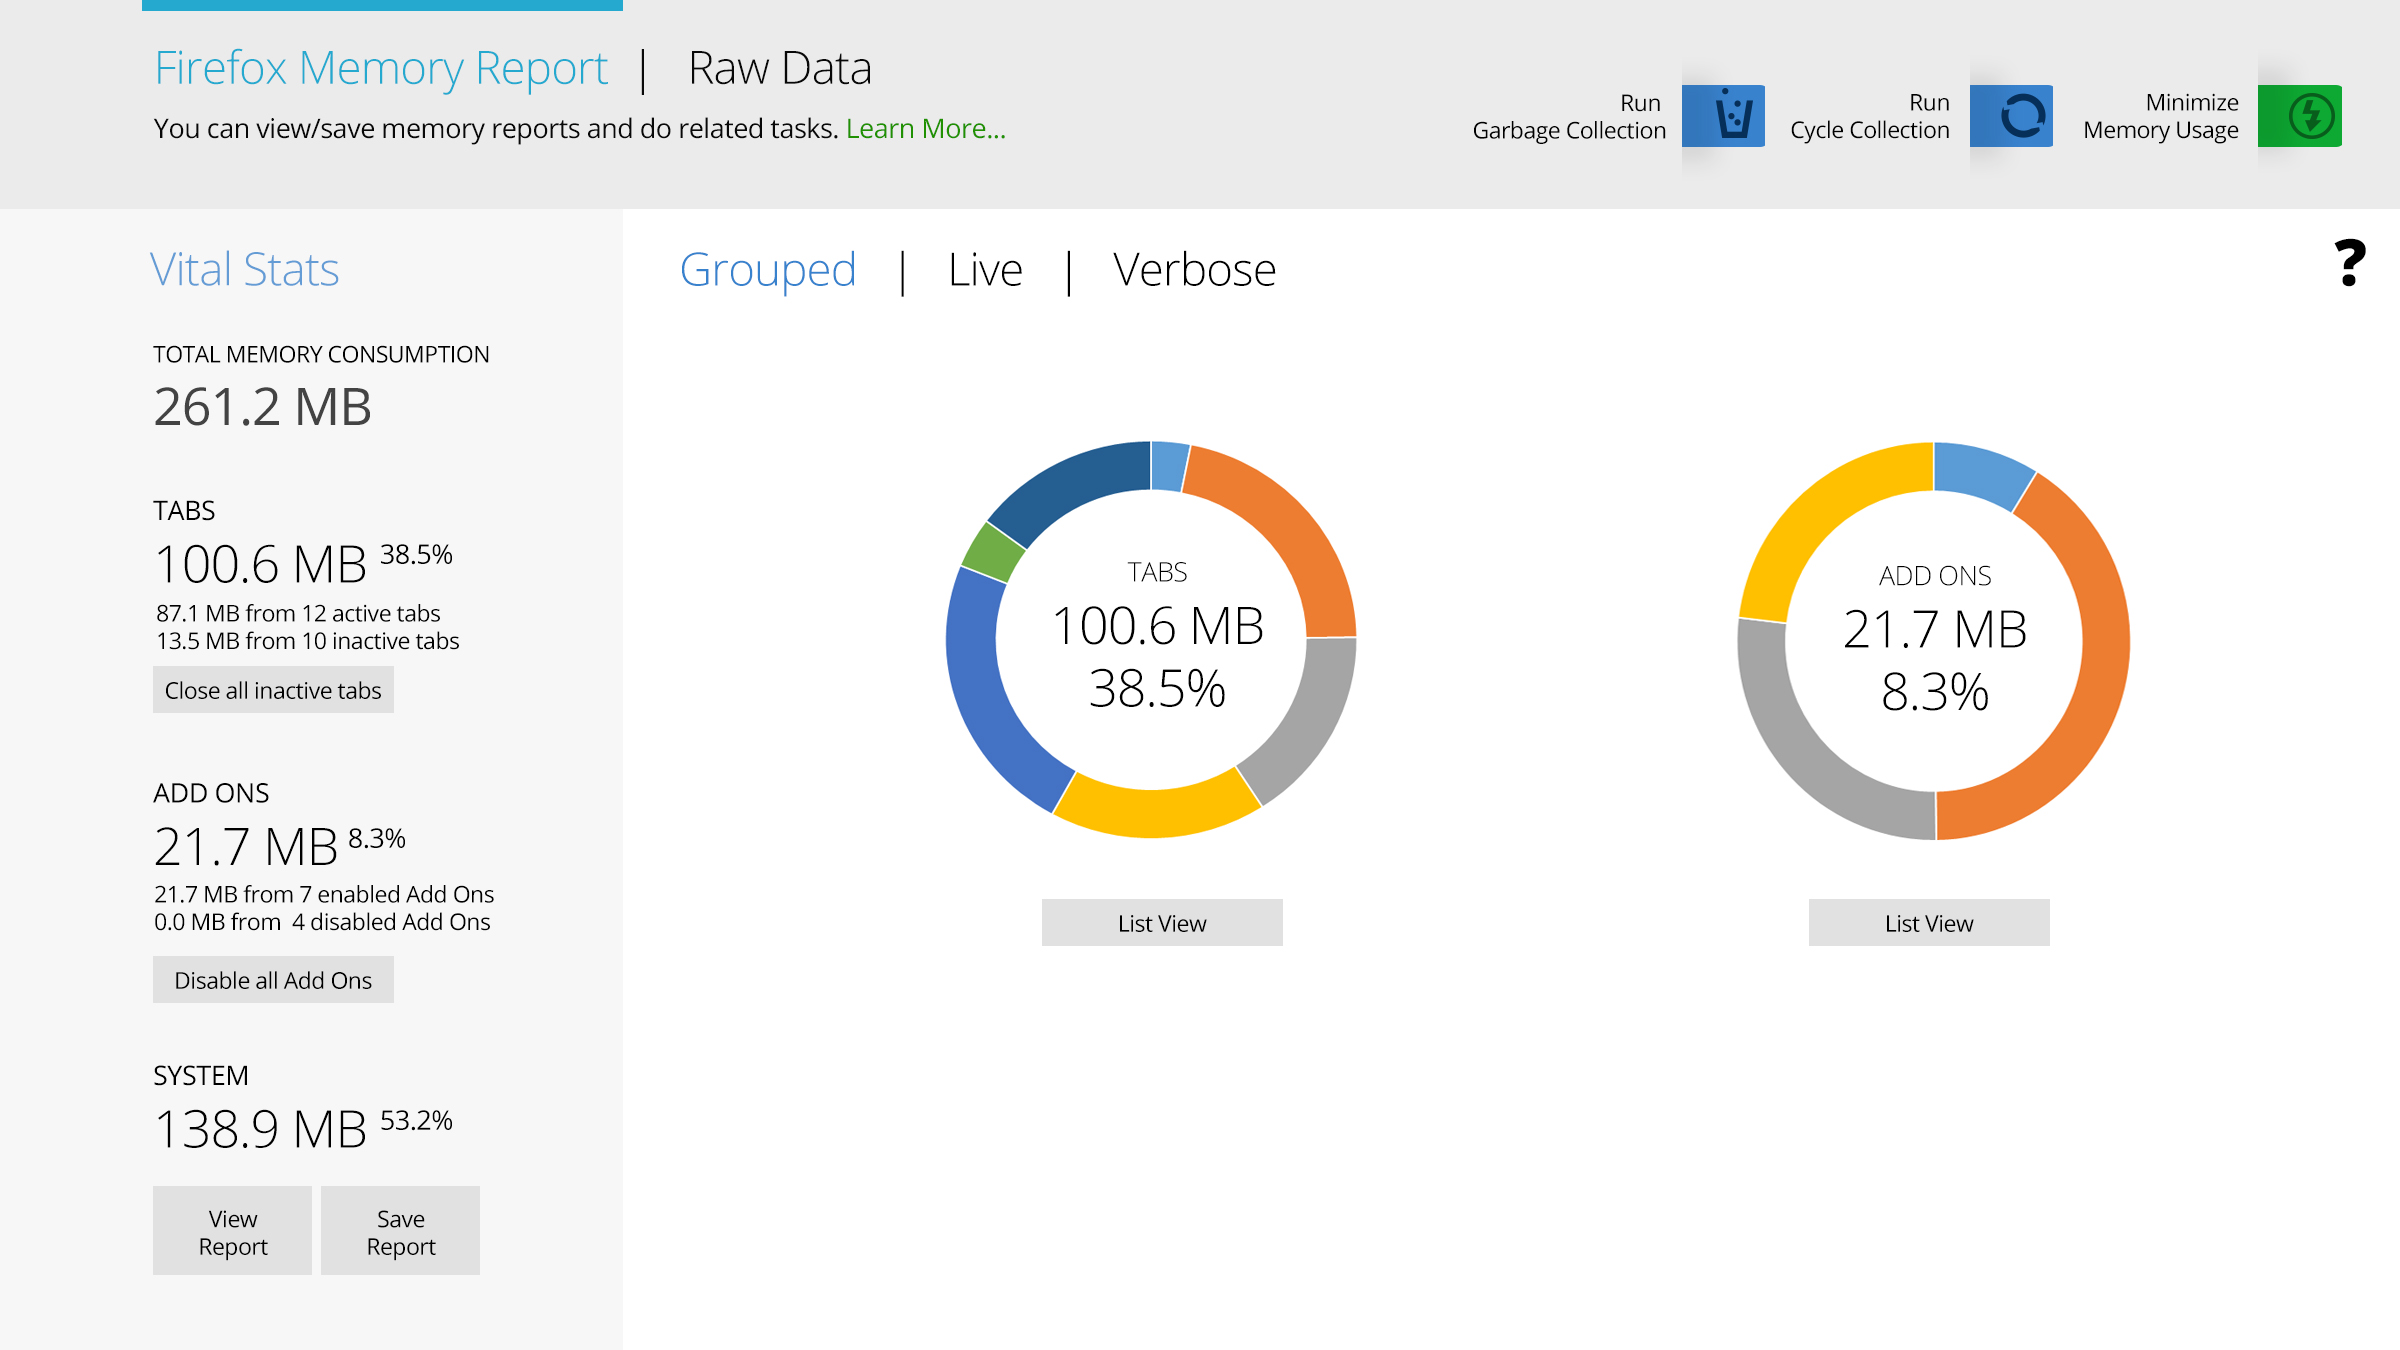Screen dimensions: 2400x1350
Task: Click the TOTAL MEMORY CONSUMPTION label
Action: pos(321,354)
